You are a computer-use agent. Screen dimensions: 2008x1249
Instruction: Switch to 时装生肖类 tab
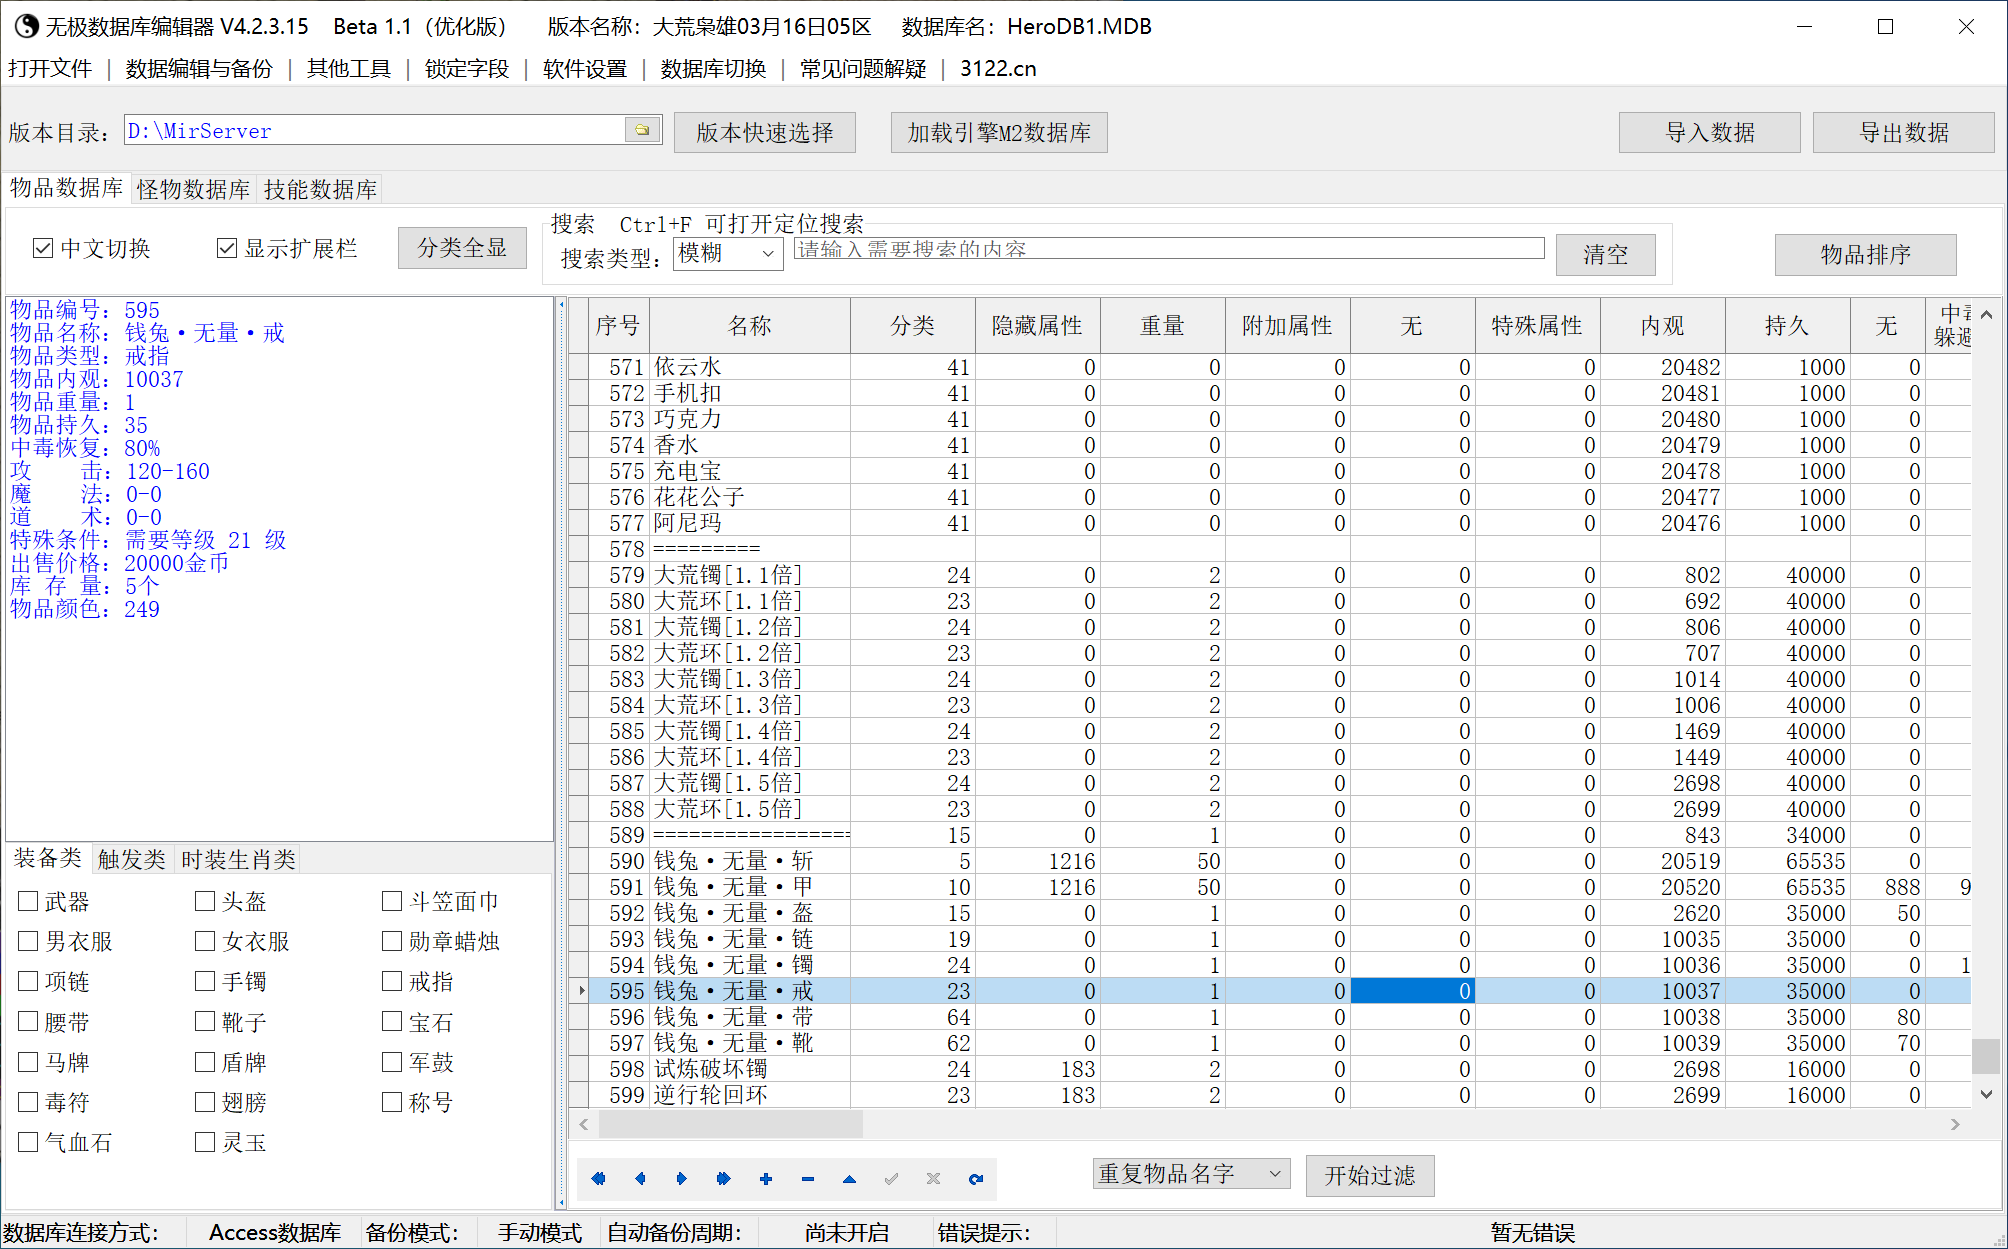(239, 859)
